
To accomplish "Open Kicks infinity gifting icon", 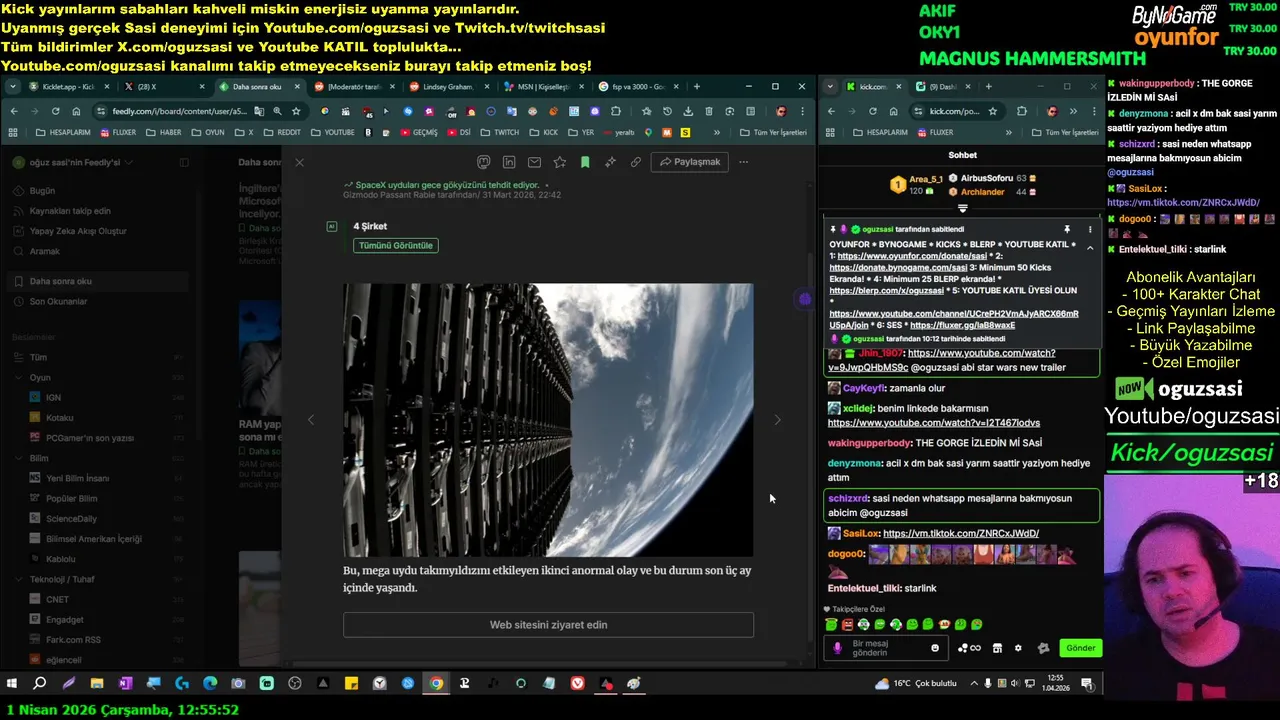I will 968,648.
